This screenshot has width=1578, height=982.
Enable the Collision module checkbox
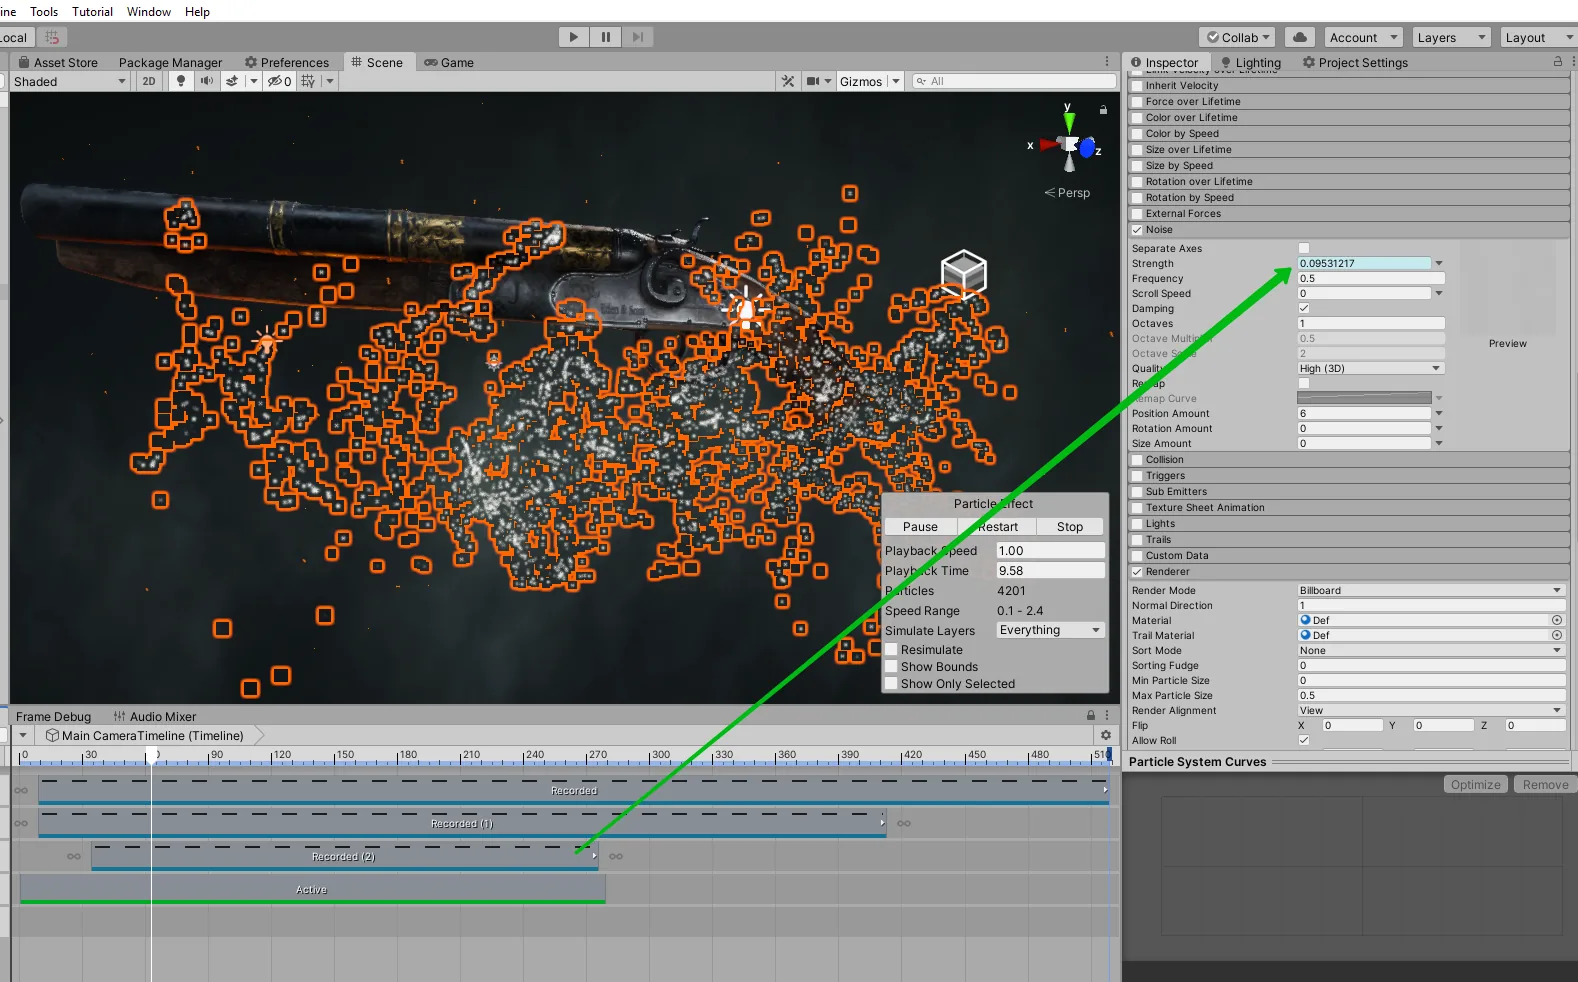[x=1137, y=460]
